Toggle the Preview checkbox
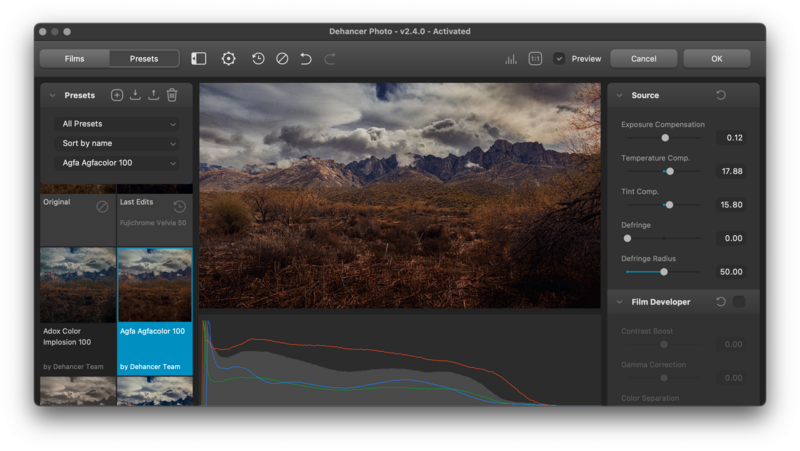Screen dimensions: 800x451 (x=559, y=59)
